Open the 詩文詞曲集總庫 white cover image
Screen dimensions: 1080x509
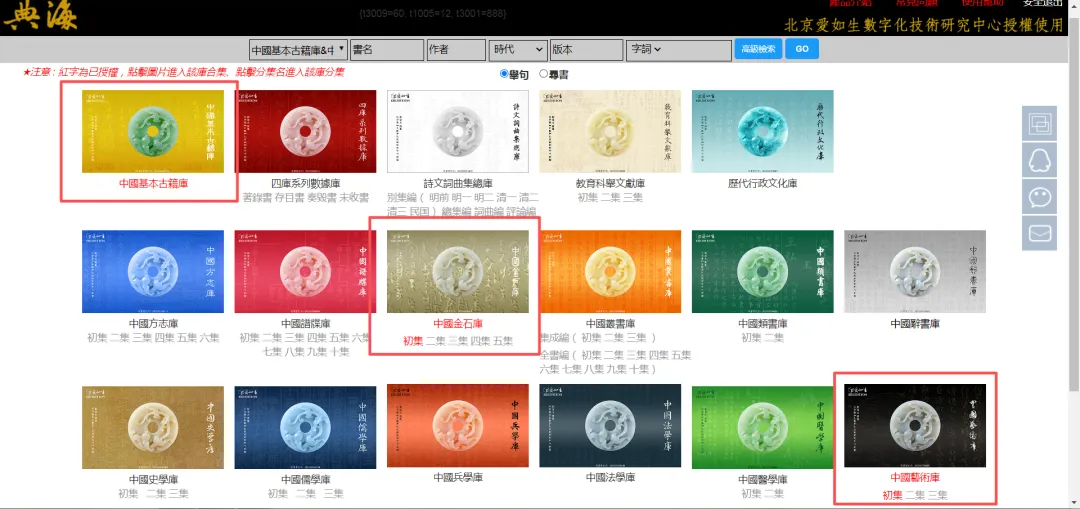click(x=458, y=131)
